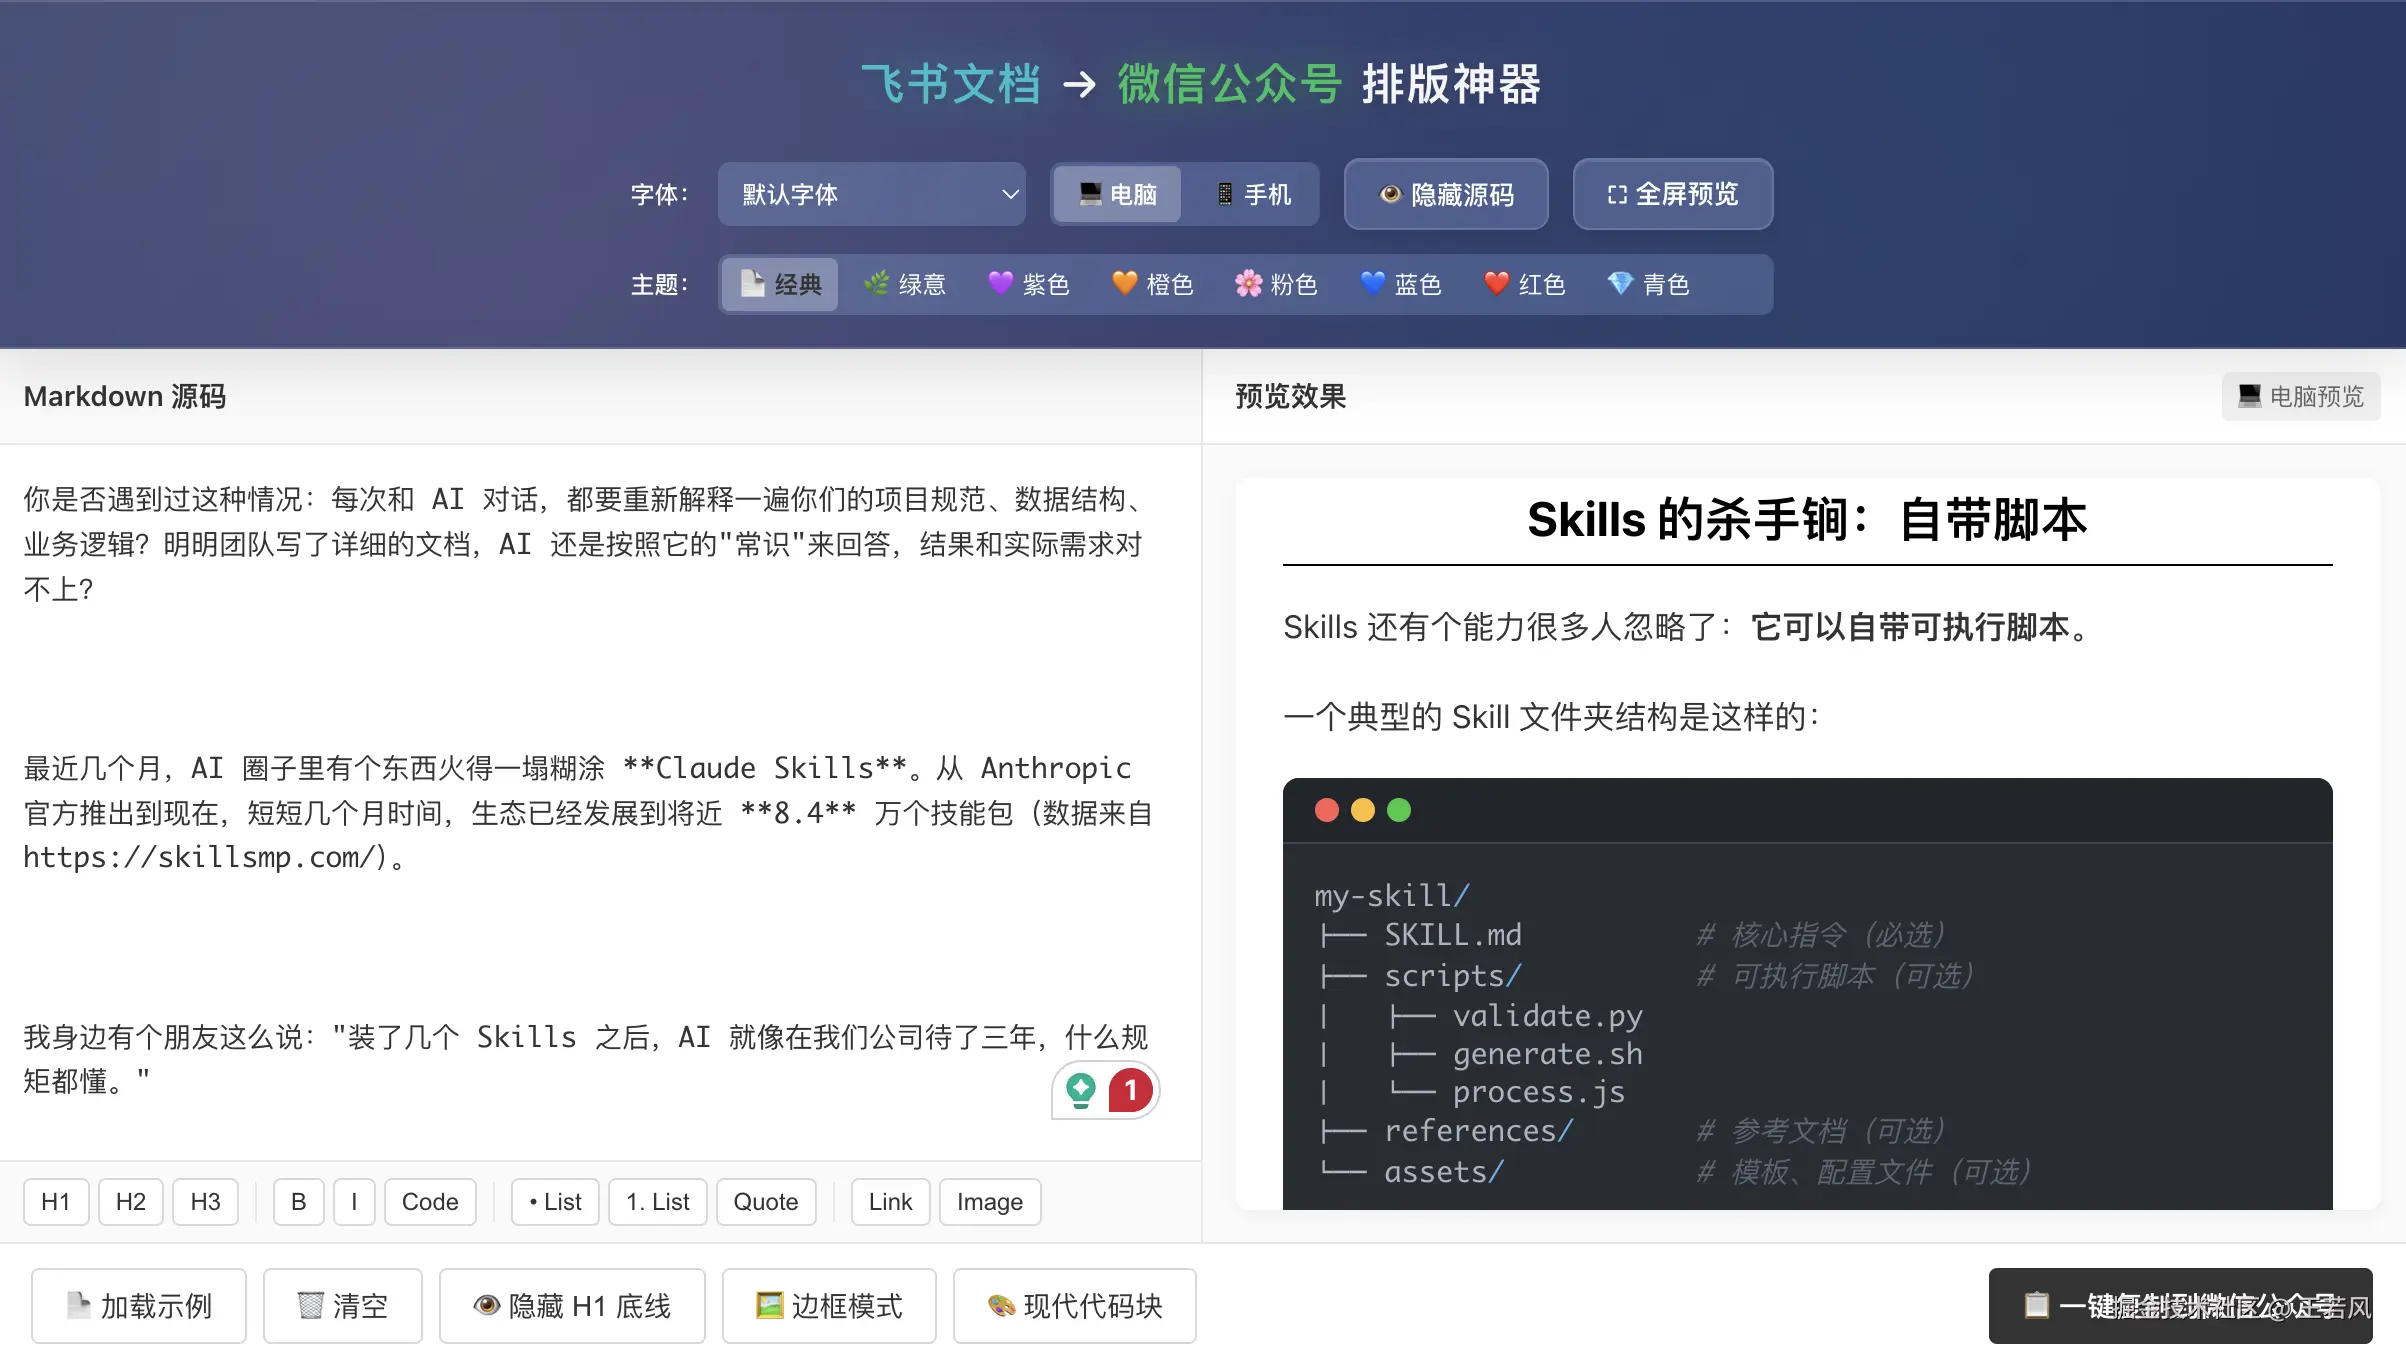Click the green lightbulb assistant icon
Image resolution: width=2406 pixels, height=1356 pixels.
(x=1080, y=1090)
